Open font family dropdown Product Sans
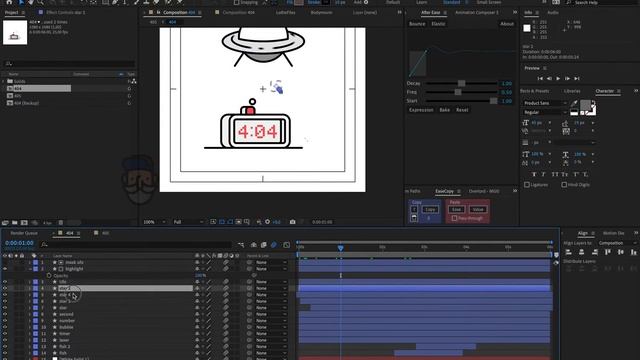Image resolution: width=640 pixels, height=360 pixels. point(545,103)
